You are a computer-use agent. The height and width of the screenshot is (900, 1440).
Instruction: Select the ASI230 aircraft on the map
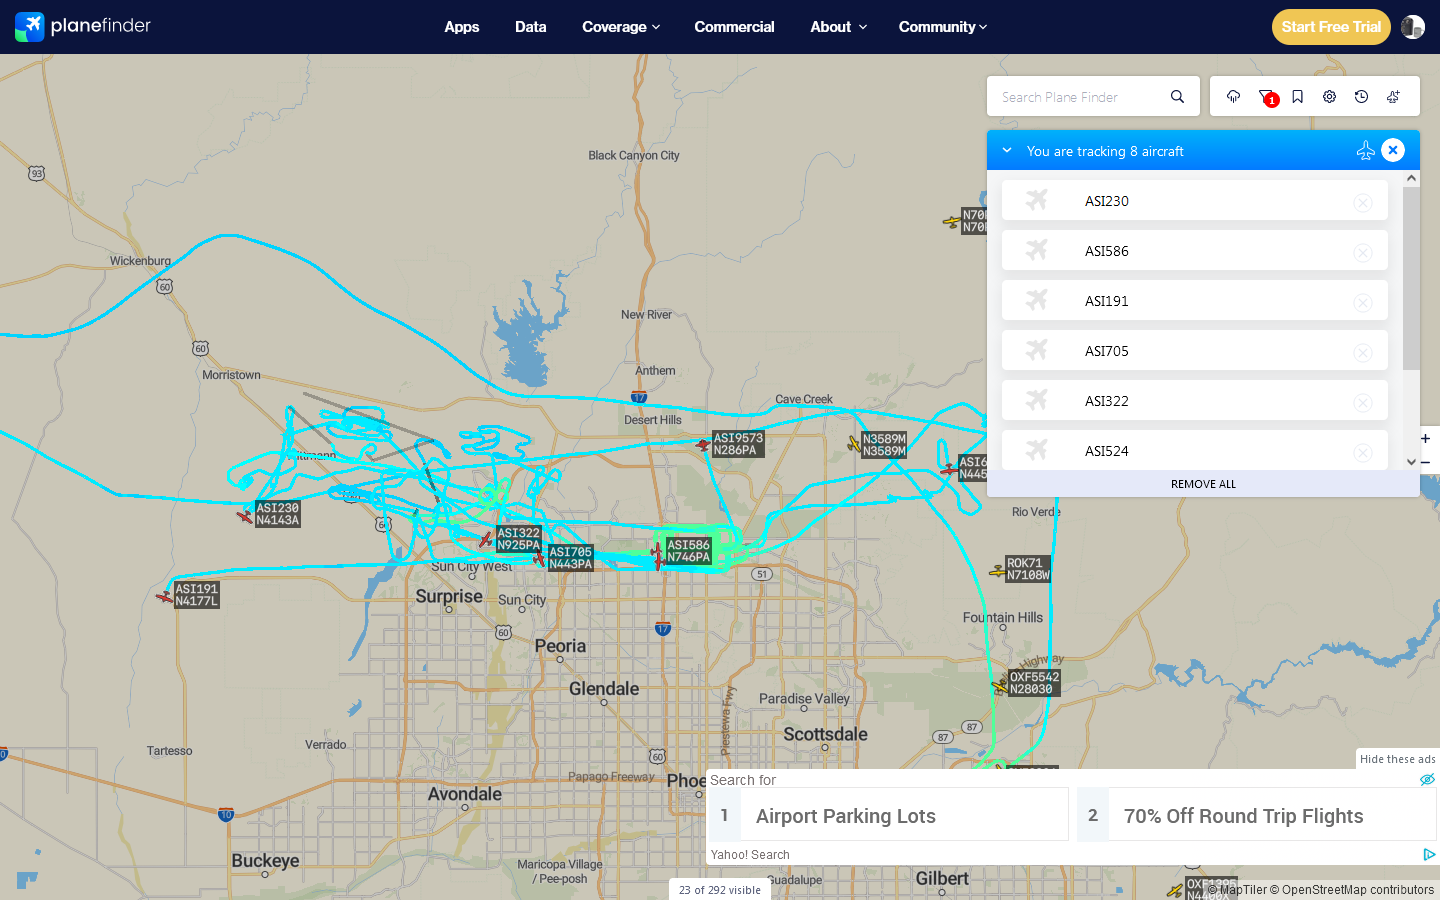coord(245,516)
